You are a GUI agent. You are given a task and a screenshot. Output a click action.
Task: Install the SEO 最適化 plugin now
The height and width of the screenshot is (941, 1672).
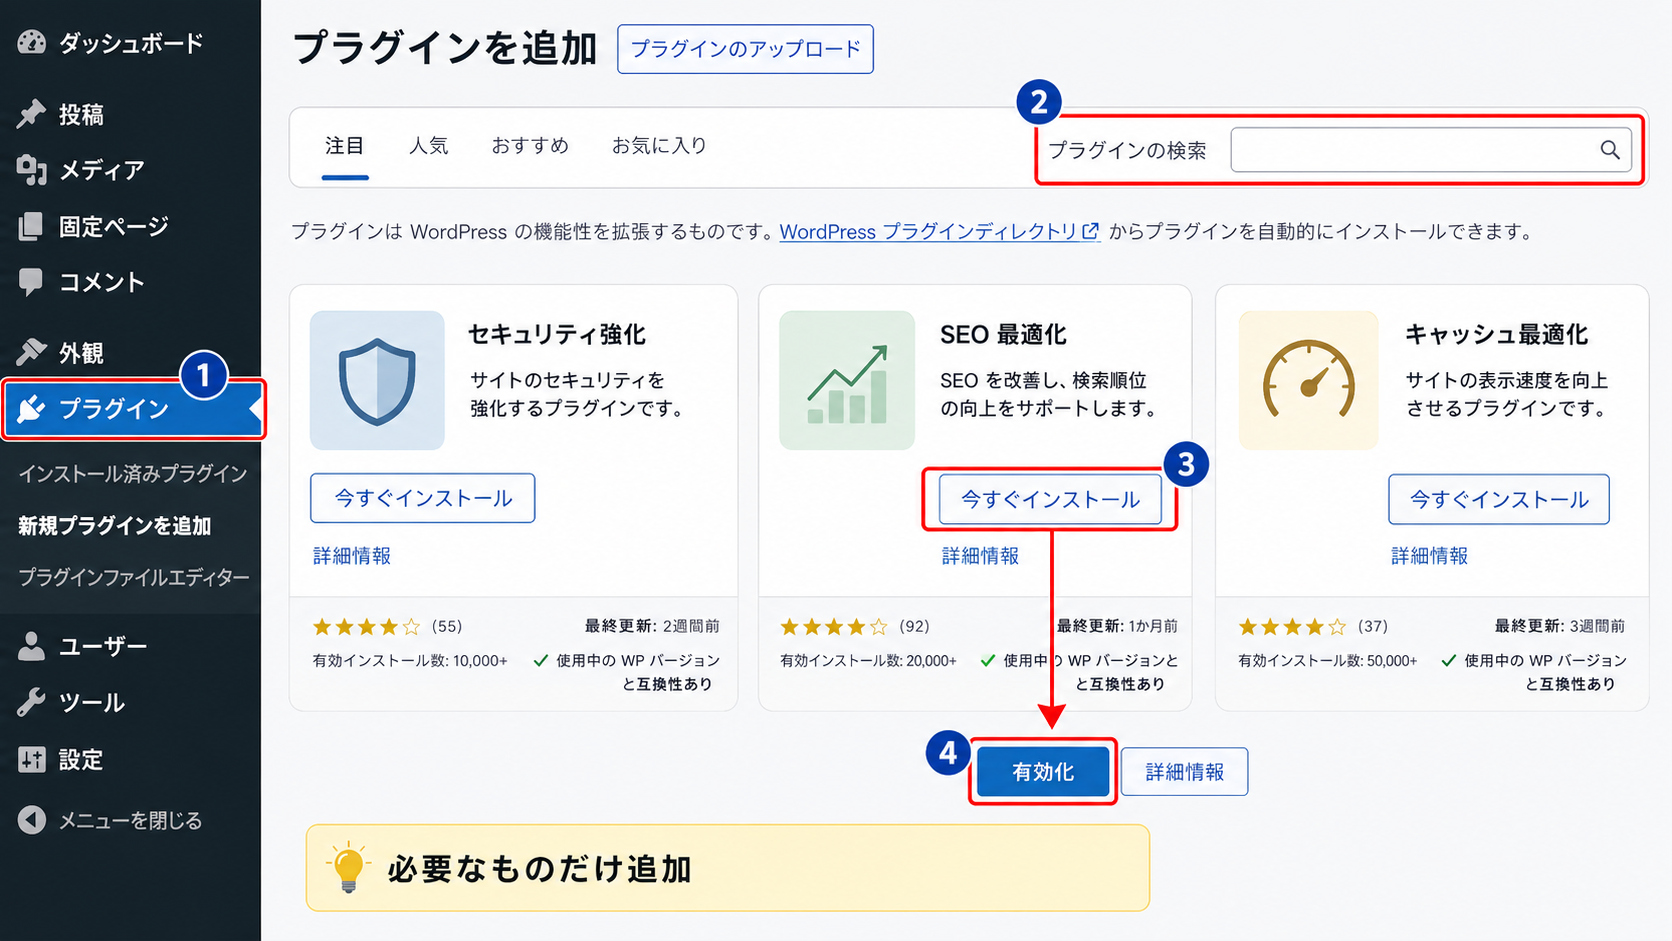pos(1050,499)
